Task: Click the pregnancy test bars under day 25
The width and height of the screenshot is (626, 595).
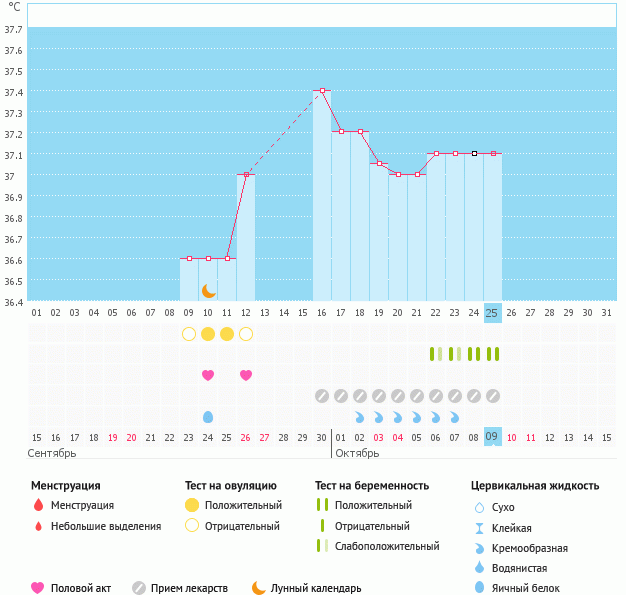Action: click(x=493, y=354)
